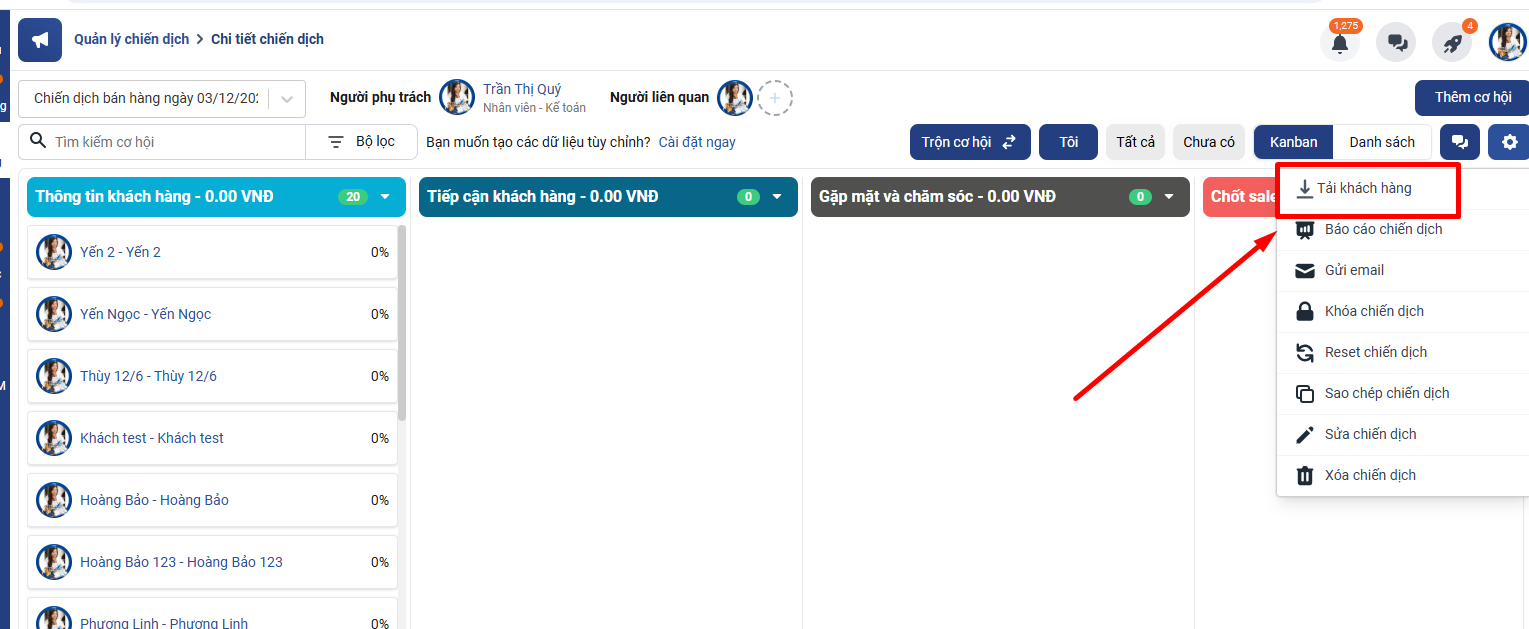Click the user profile avatar at top right
This screenshot has width=1529, height=629.
(x=1507, y=42)
